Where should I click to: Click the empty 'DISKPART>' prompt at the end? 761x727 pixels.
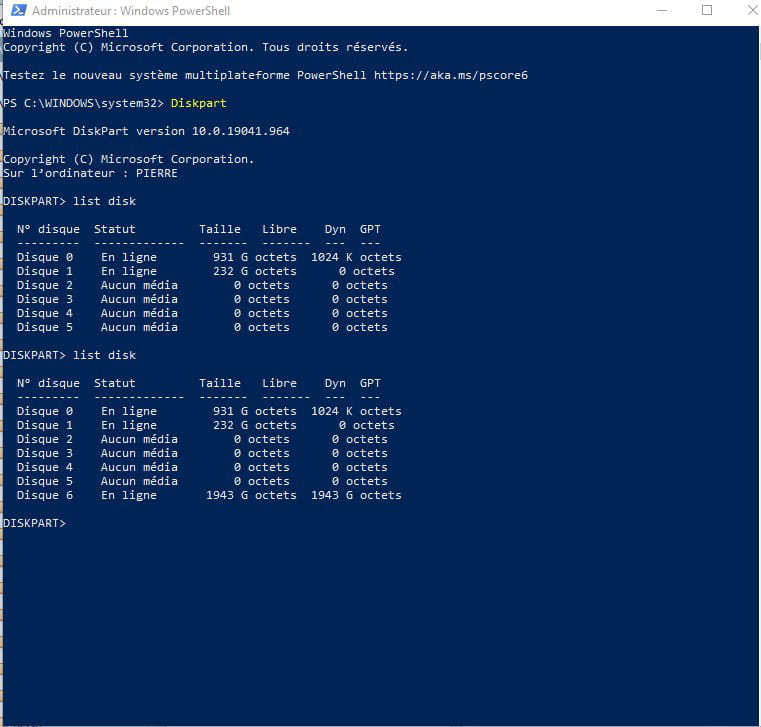point(34,523)
